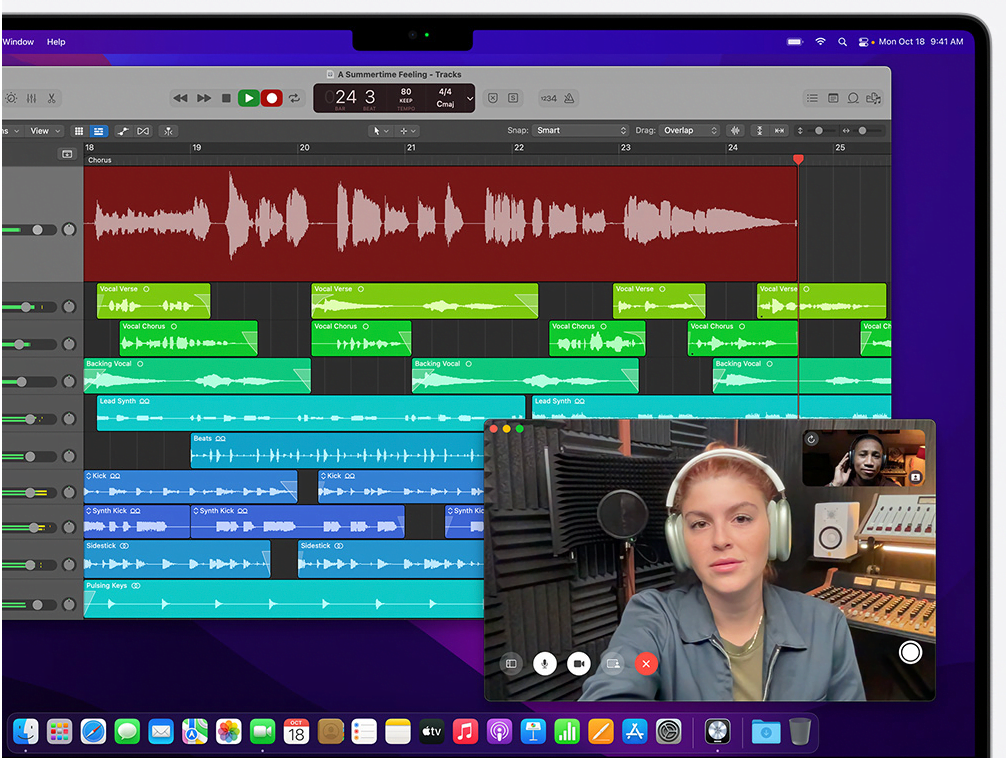Open the Snap dropdown set to Smart
The width and height of the screenshot is (1006, 758).
(x=580, y=130)
